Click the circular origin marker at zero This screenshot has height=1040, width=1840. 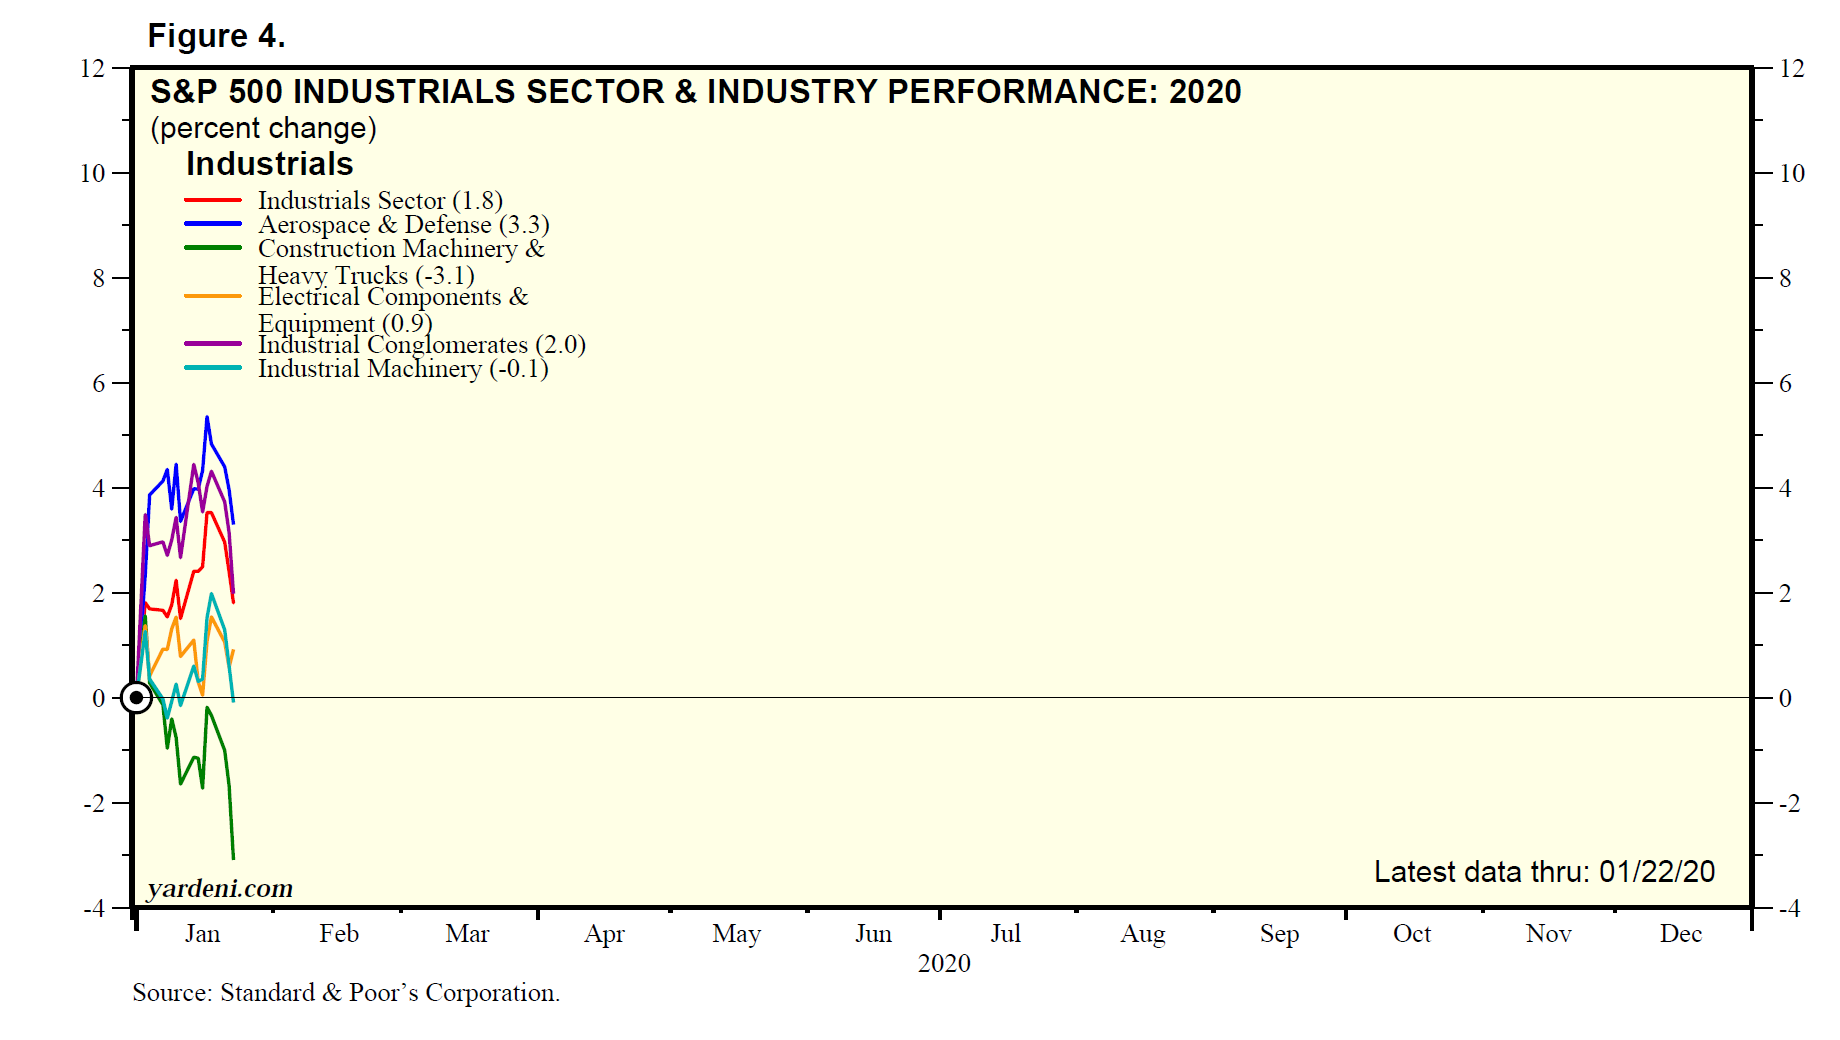pyautogui.click(x=136, y=698)
